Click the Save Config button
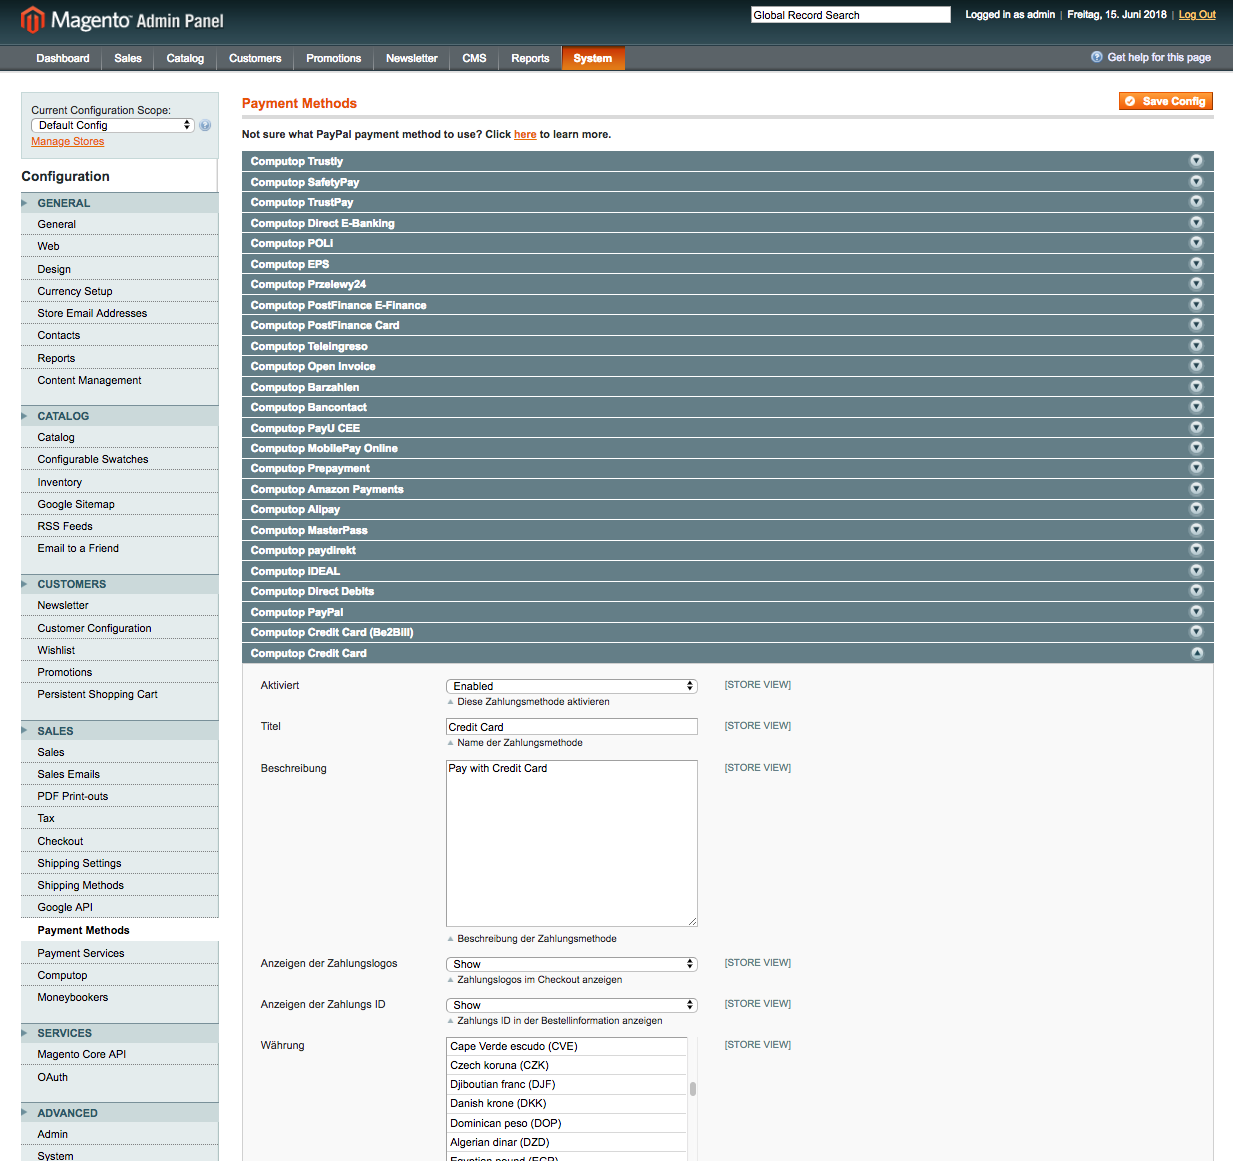This screenshot has width=1233, height=1161. (1166, 101)
